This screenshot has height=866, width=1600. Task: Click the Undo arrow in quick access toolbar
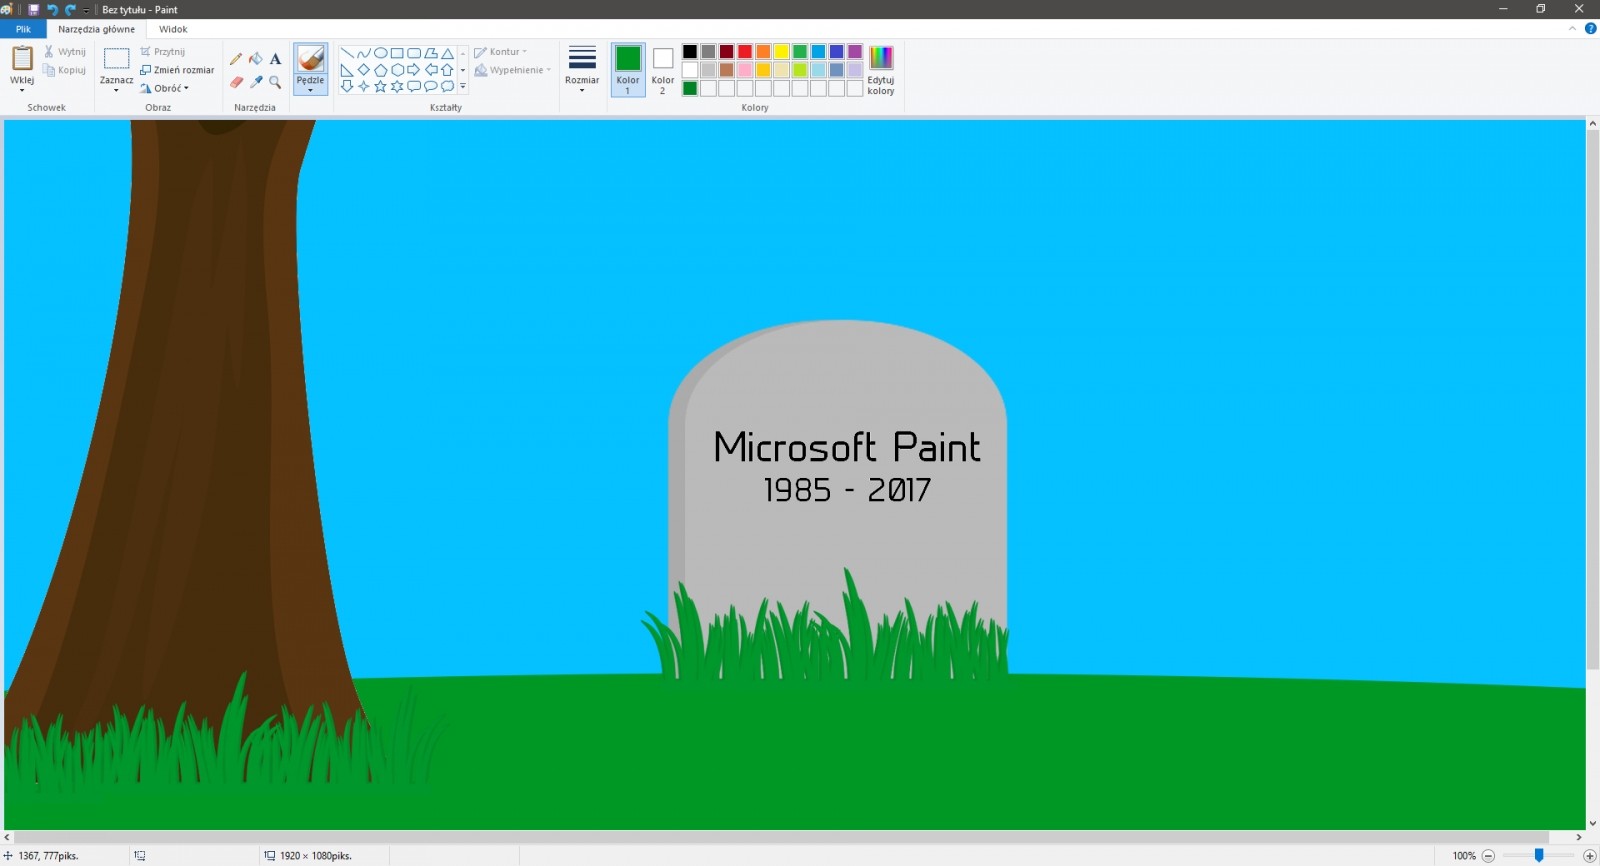52,9
